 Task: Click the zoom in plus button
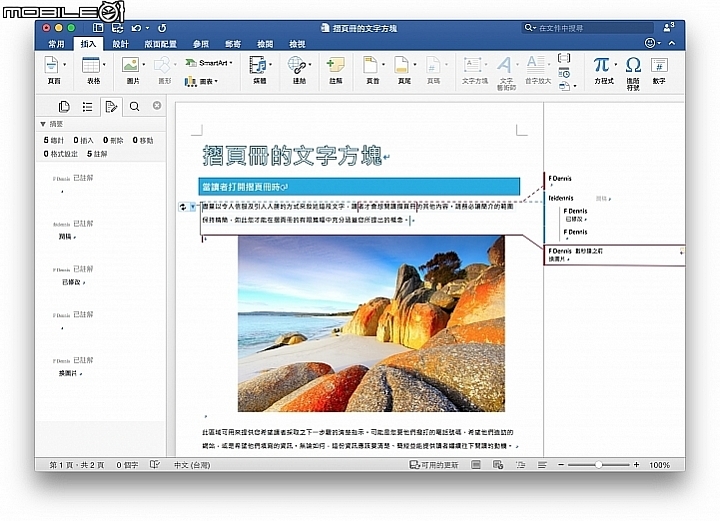tap(636, 465)
